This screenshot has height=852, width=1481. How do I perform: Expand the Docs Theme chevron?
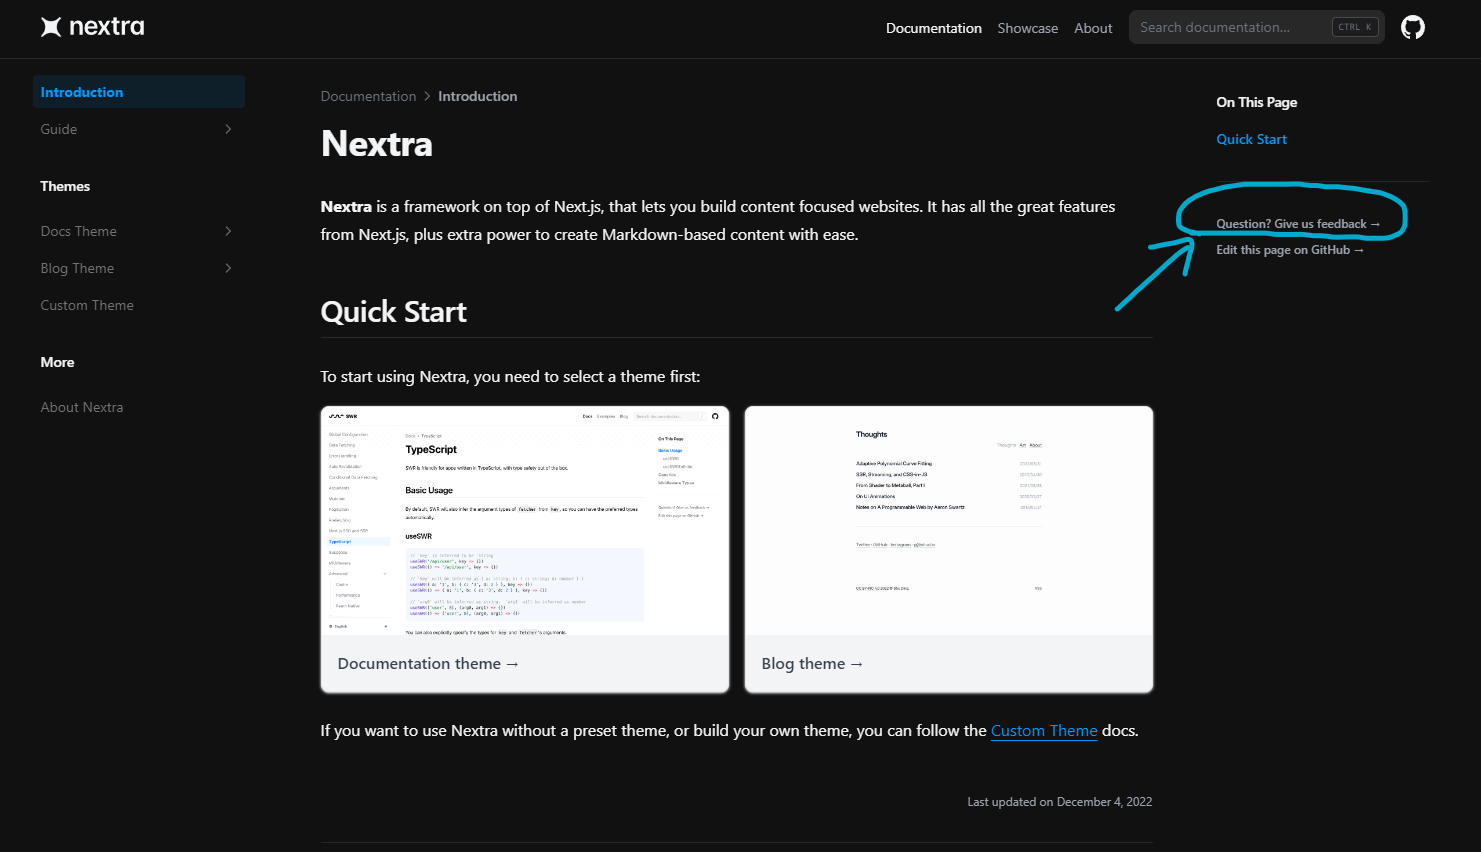(x=228, y=231)
